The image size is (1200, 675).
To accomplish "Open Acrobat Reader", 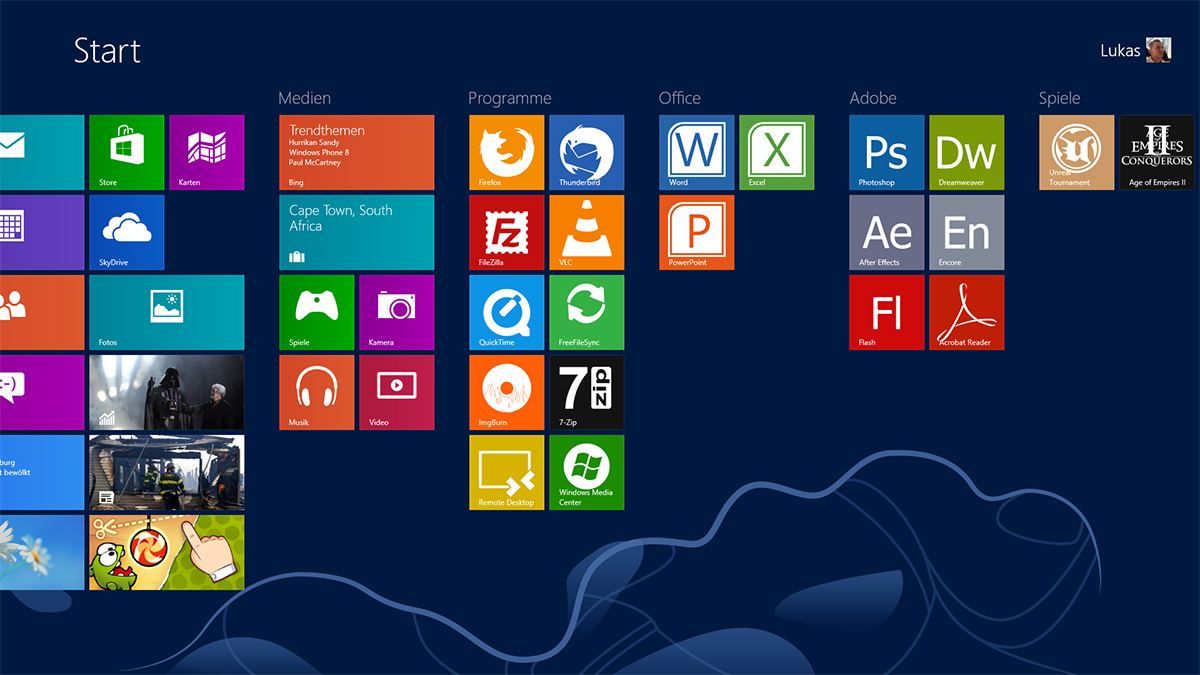I will (x=966, y=312).
